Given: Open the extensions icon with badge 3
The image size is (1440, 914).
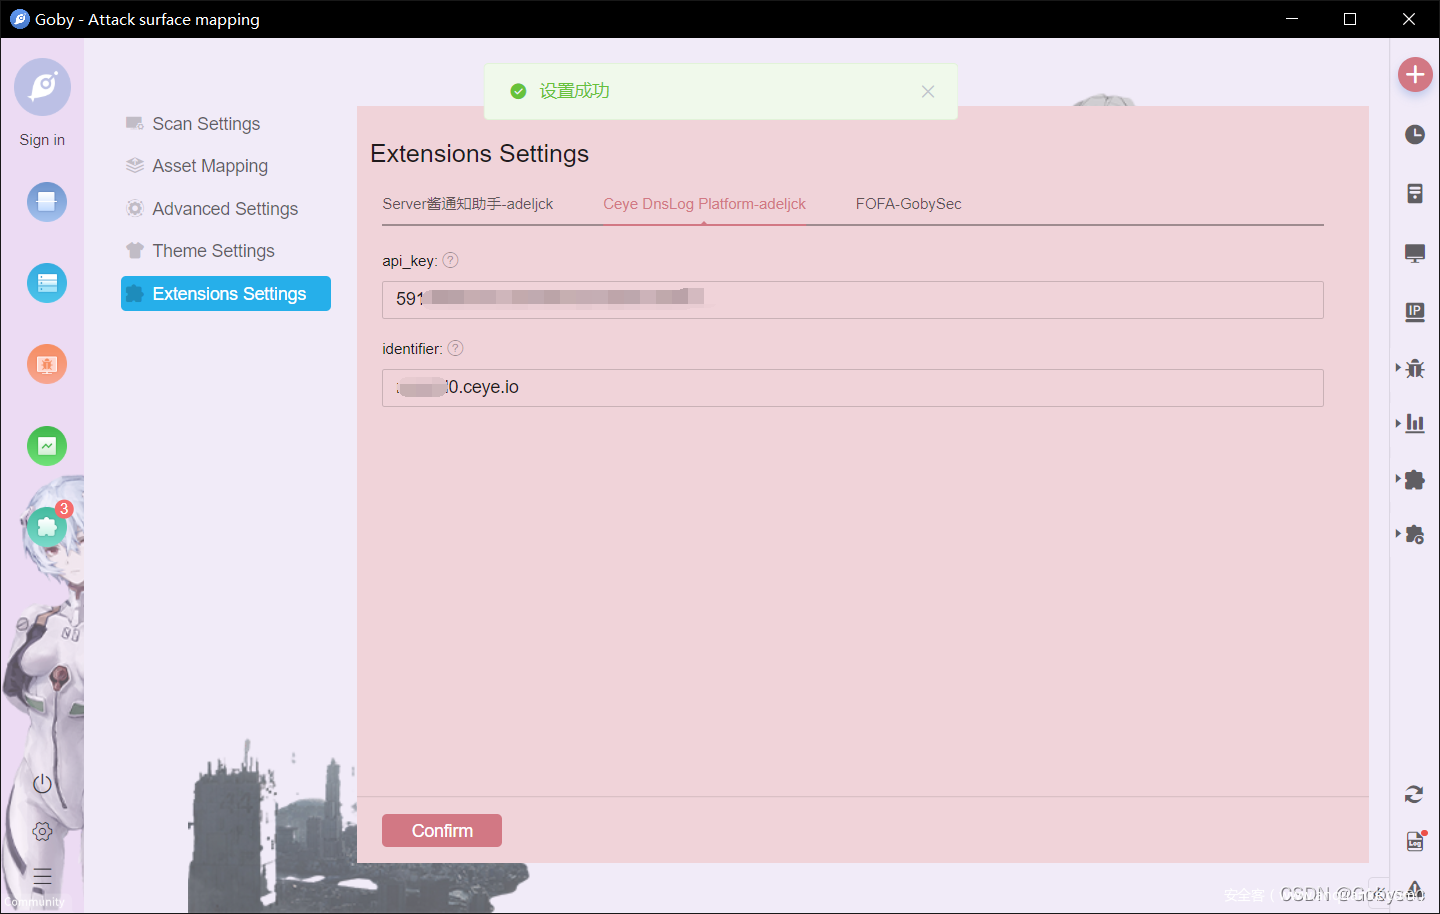Looking at the screenshot, I should [x=47, y=526].
